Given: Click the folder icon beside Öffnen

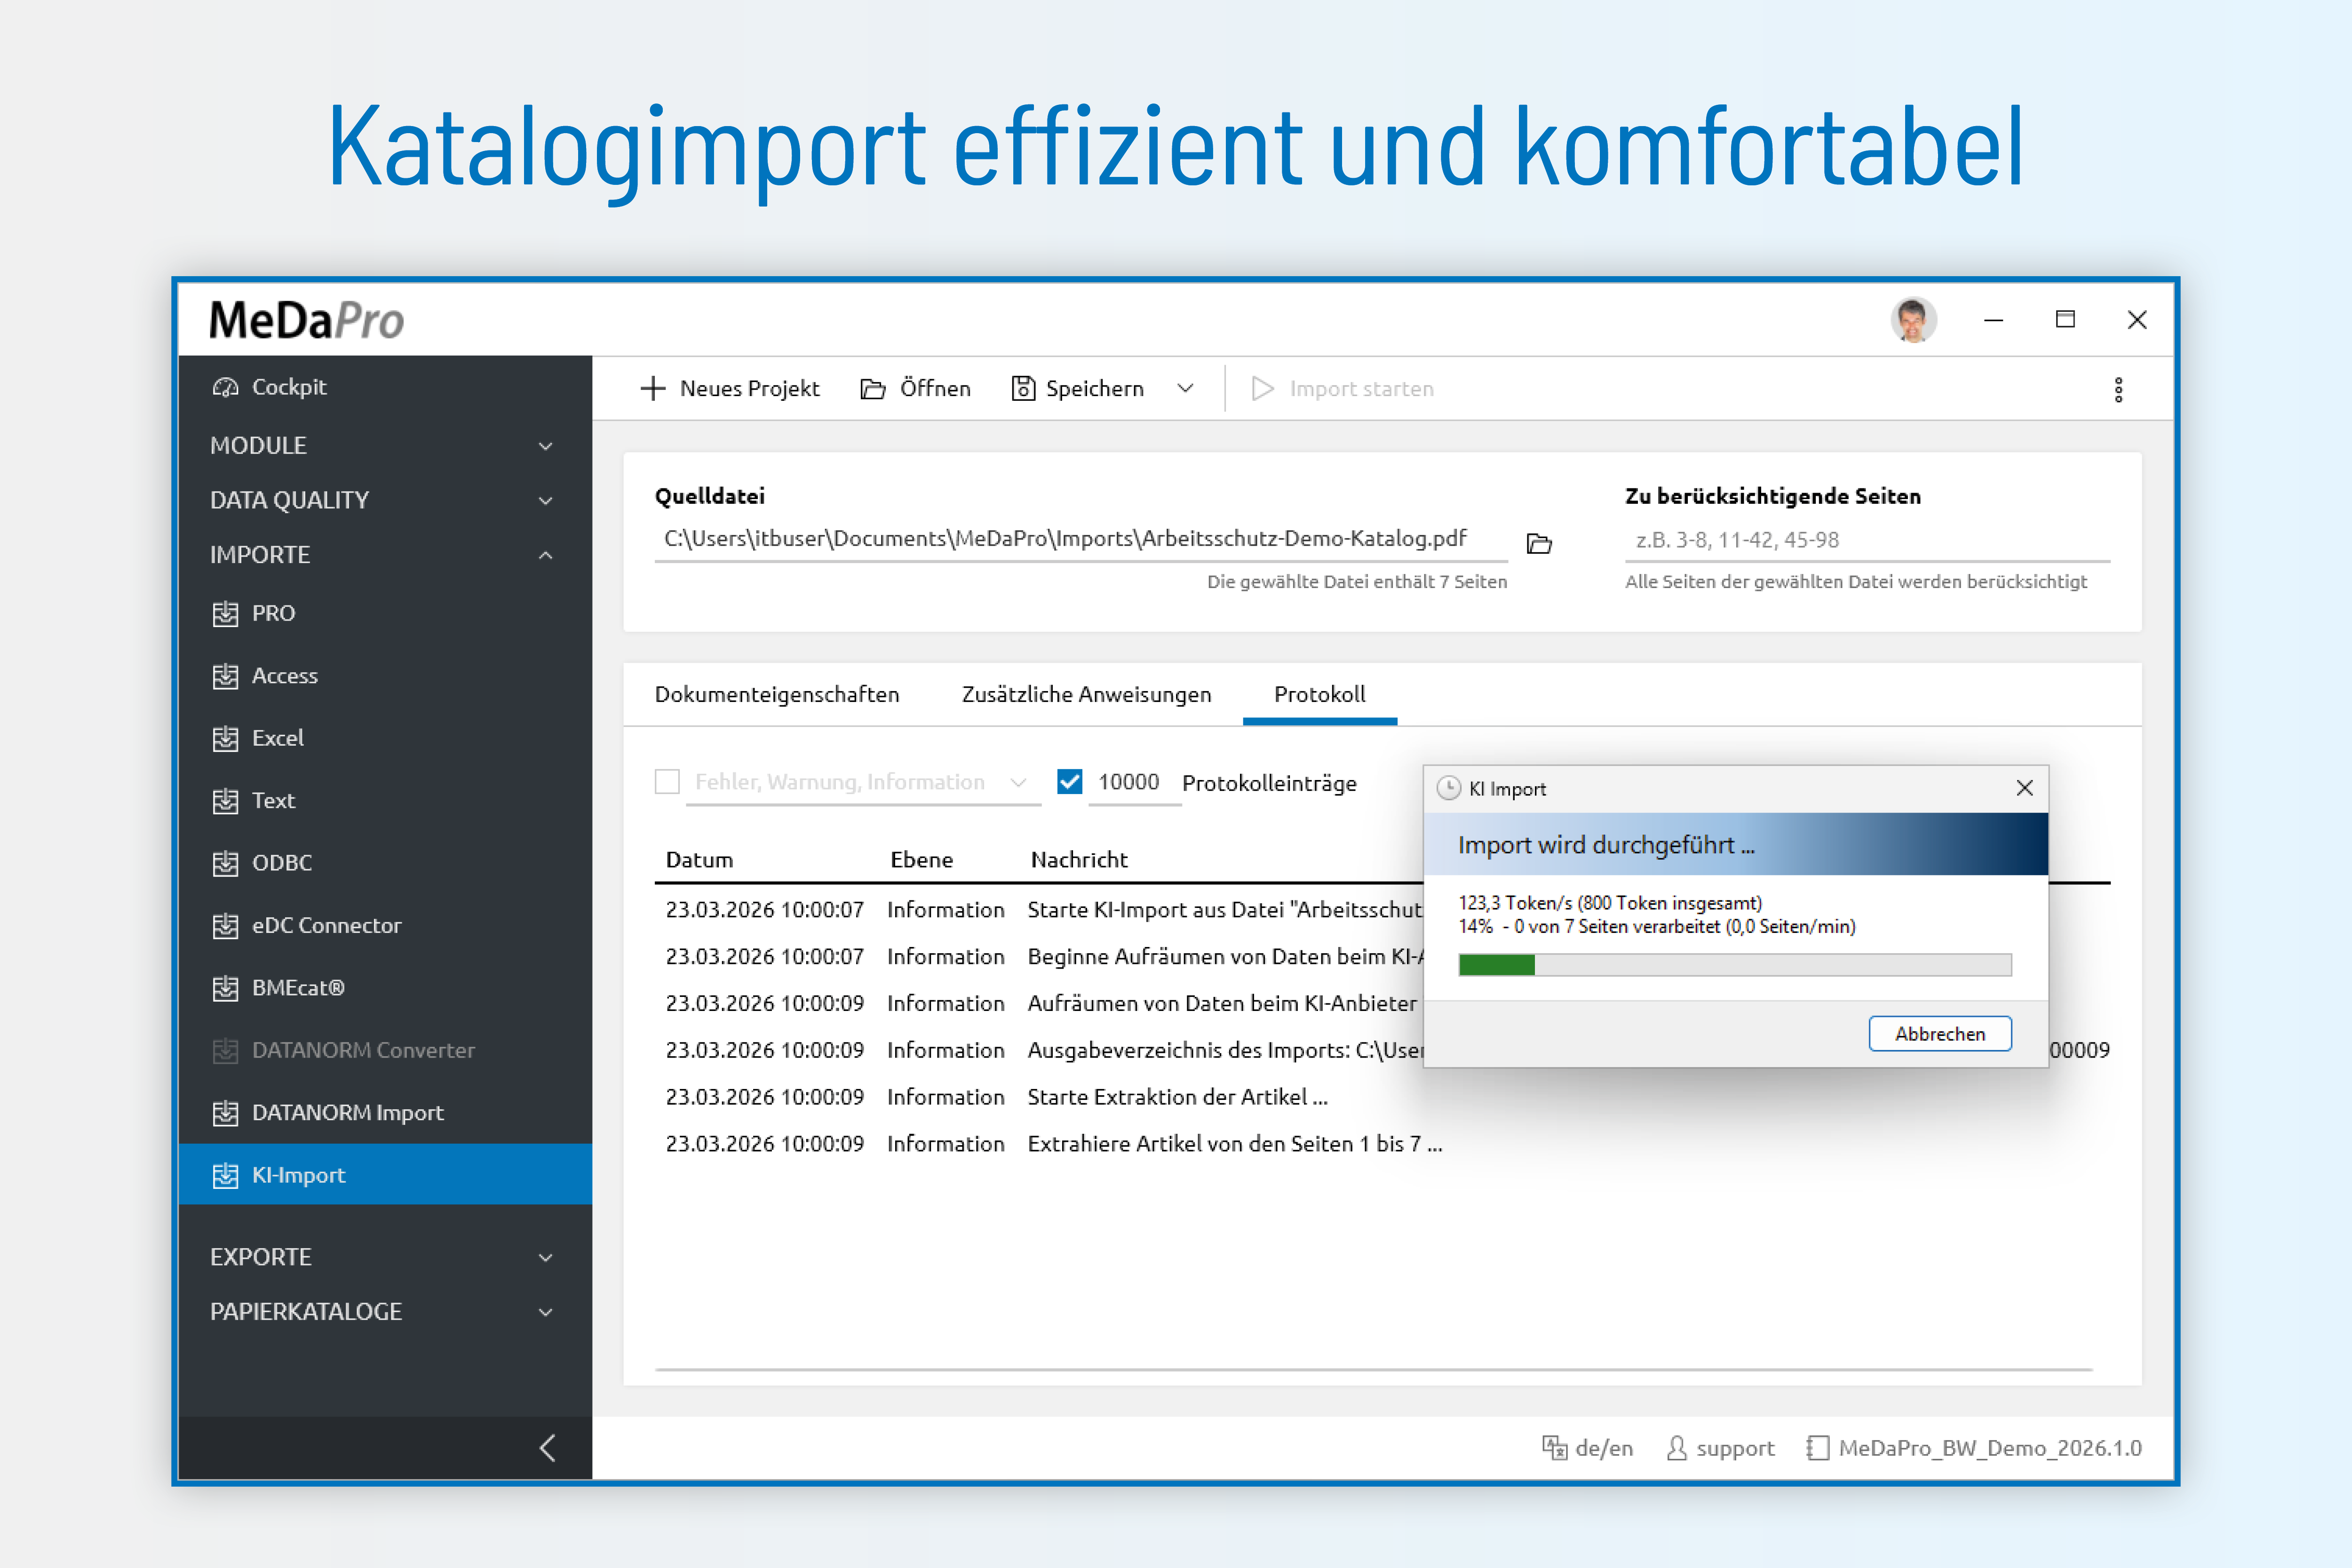Looking at the screenshot, I should point(873,389).
